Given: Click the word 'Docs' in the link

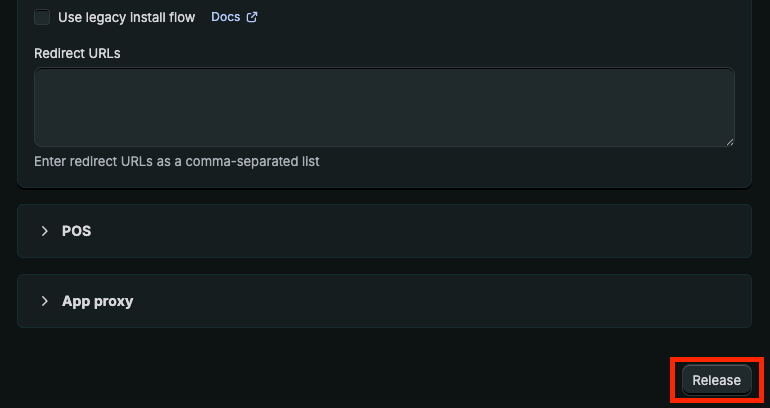Looking at the screenshot, I should click(226, 17).
